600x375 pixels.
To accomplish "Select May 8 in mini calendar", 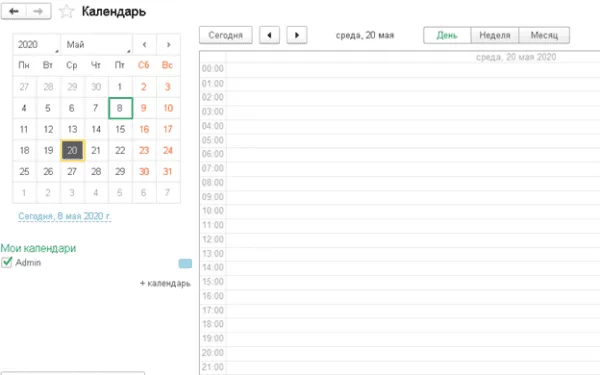I will 120,108.
